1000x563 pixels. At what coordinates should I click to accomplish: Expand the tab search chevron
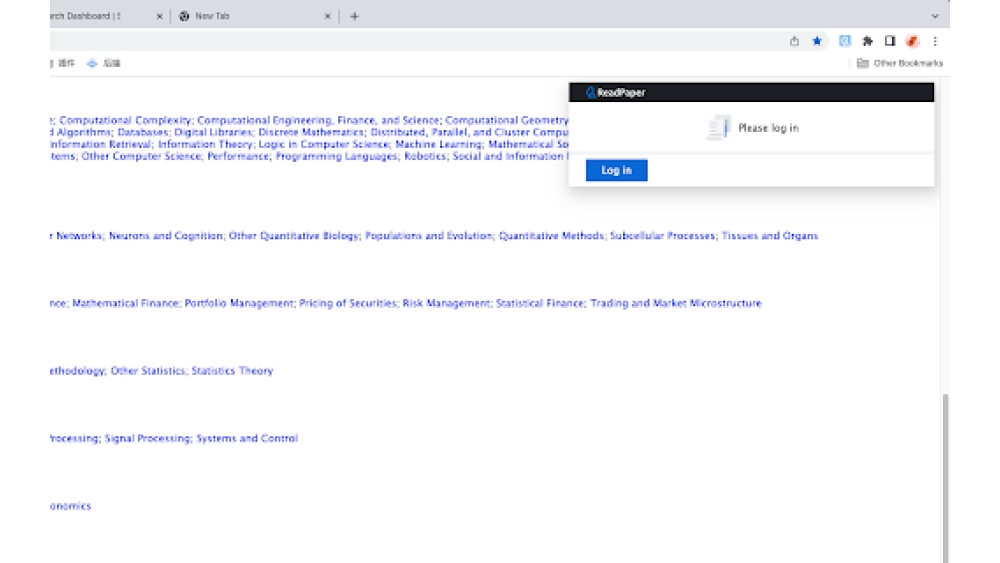point(935,17)
